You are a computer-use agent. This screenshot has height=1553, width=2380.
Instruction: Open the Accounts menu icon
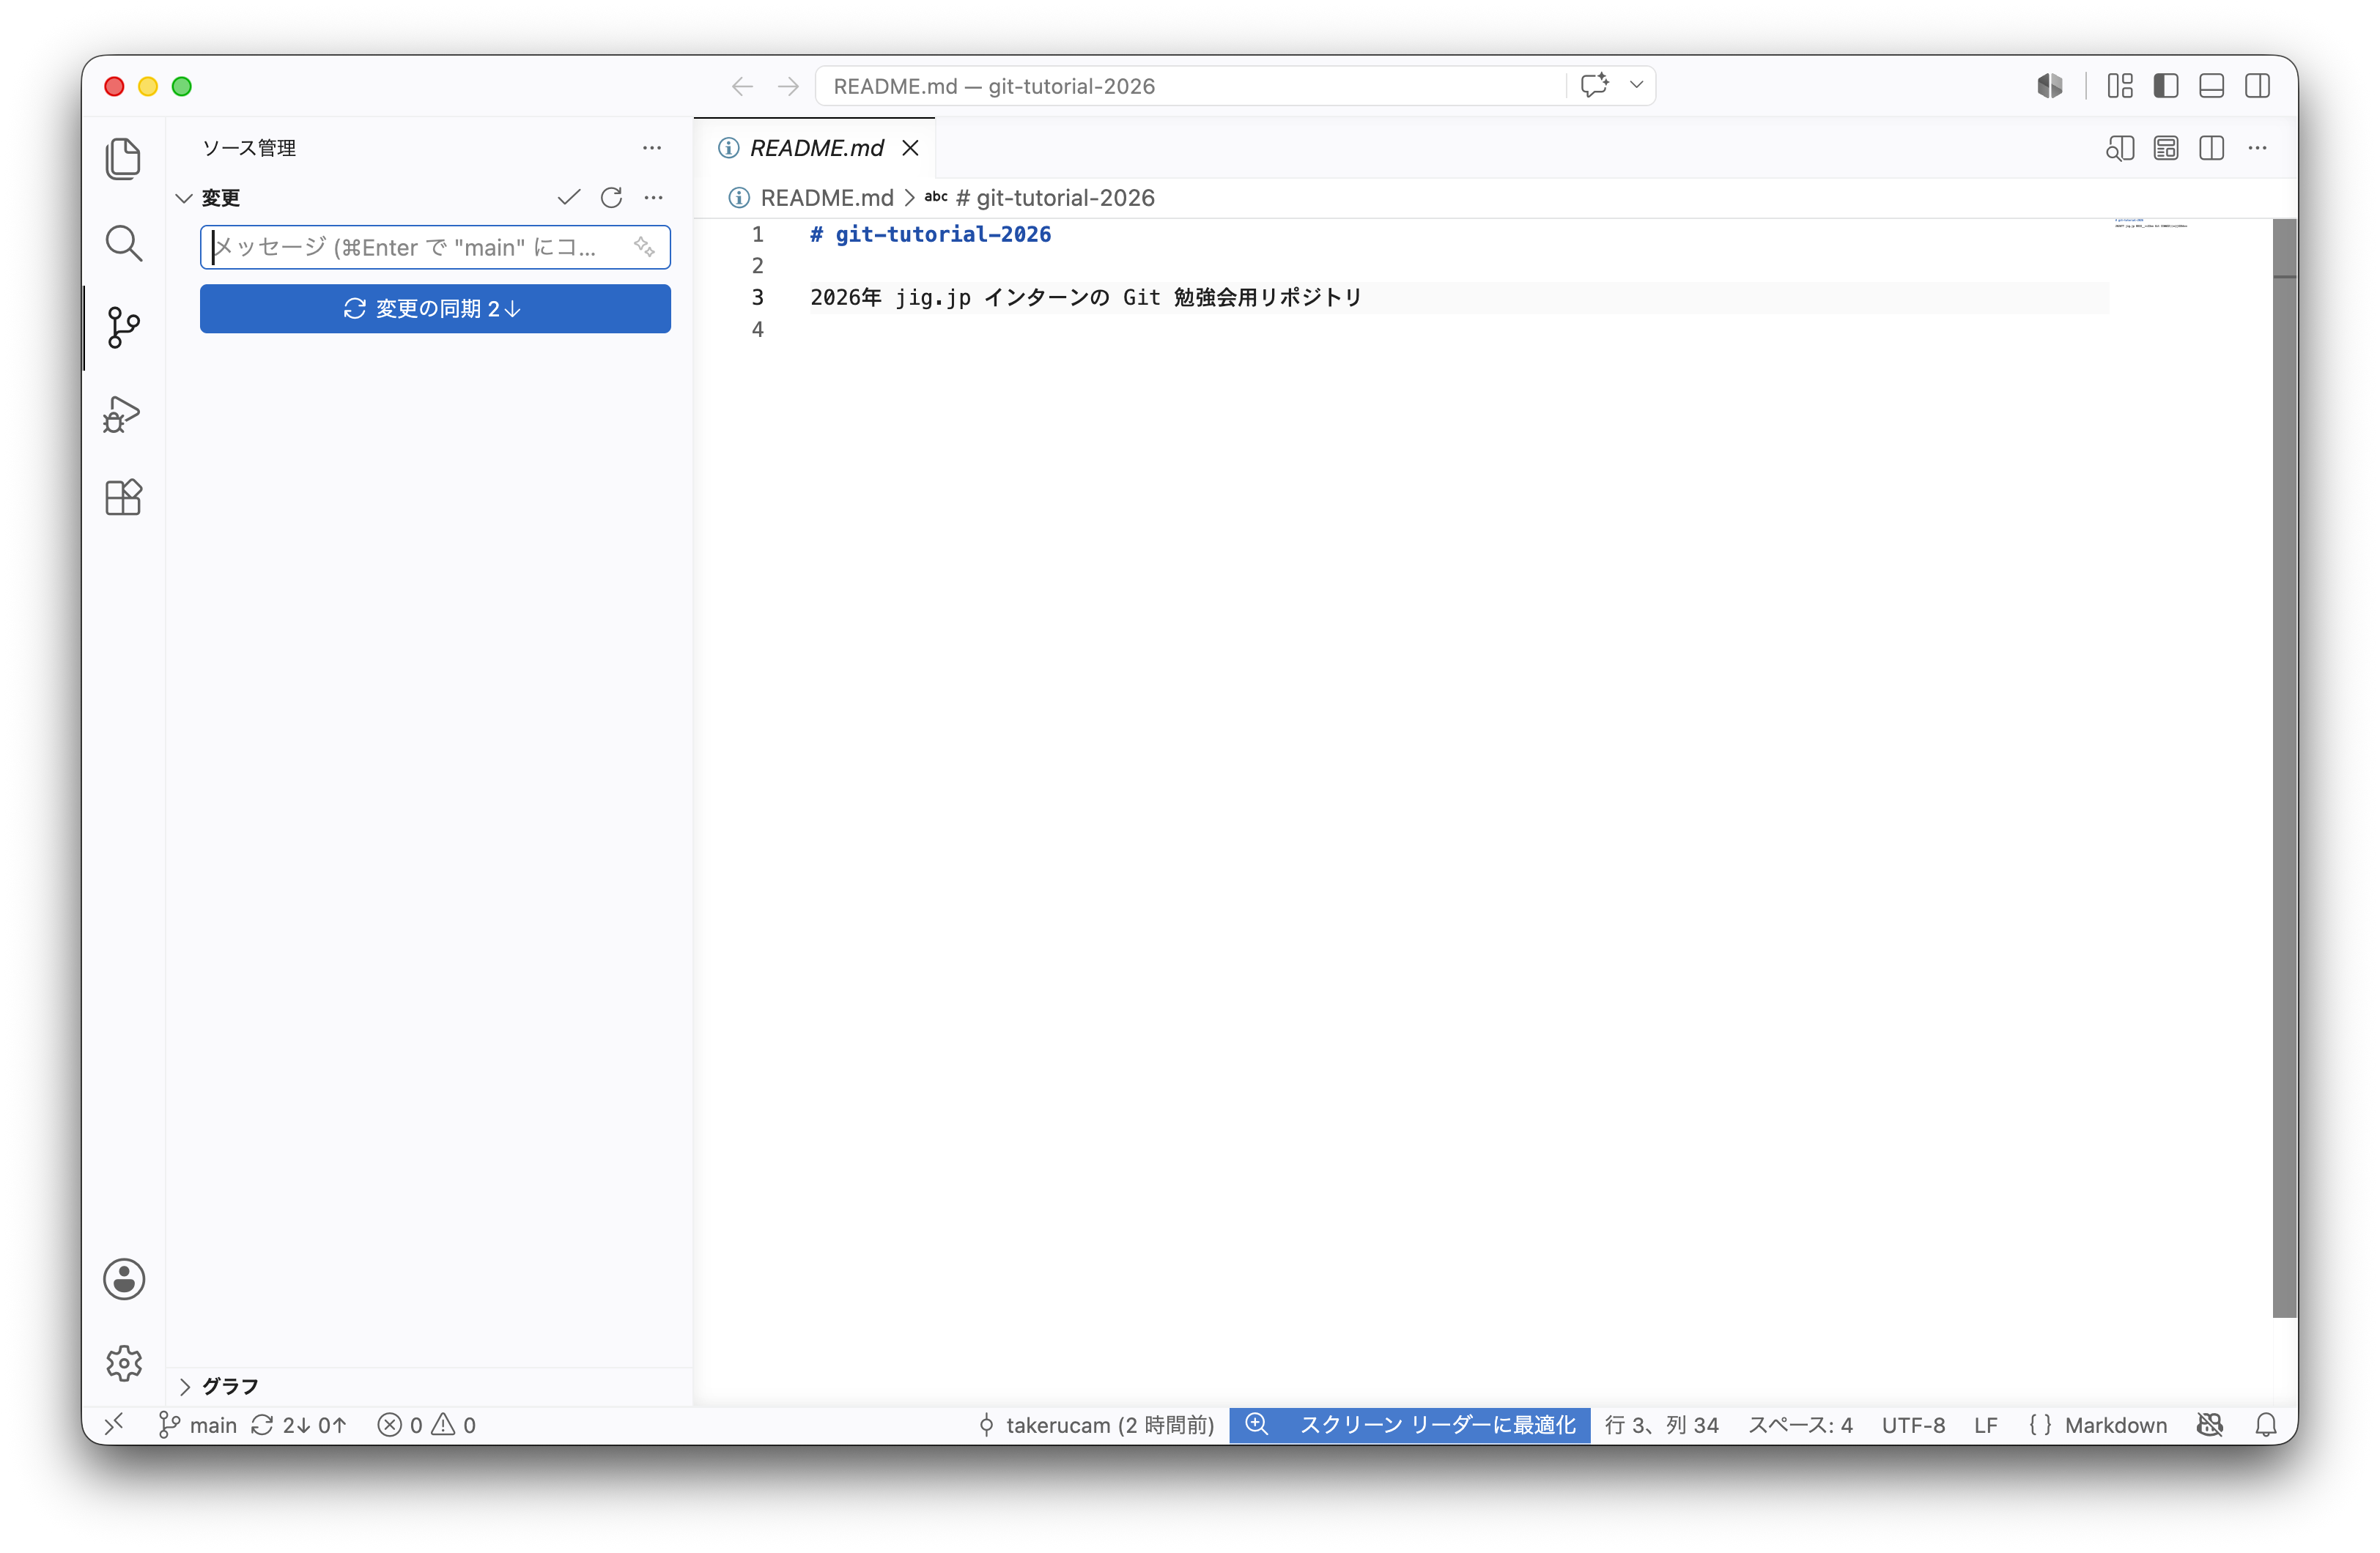[x=124, y=1279]
